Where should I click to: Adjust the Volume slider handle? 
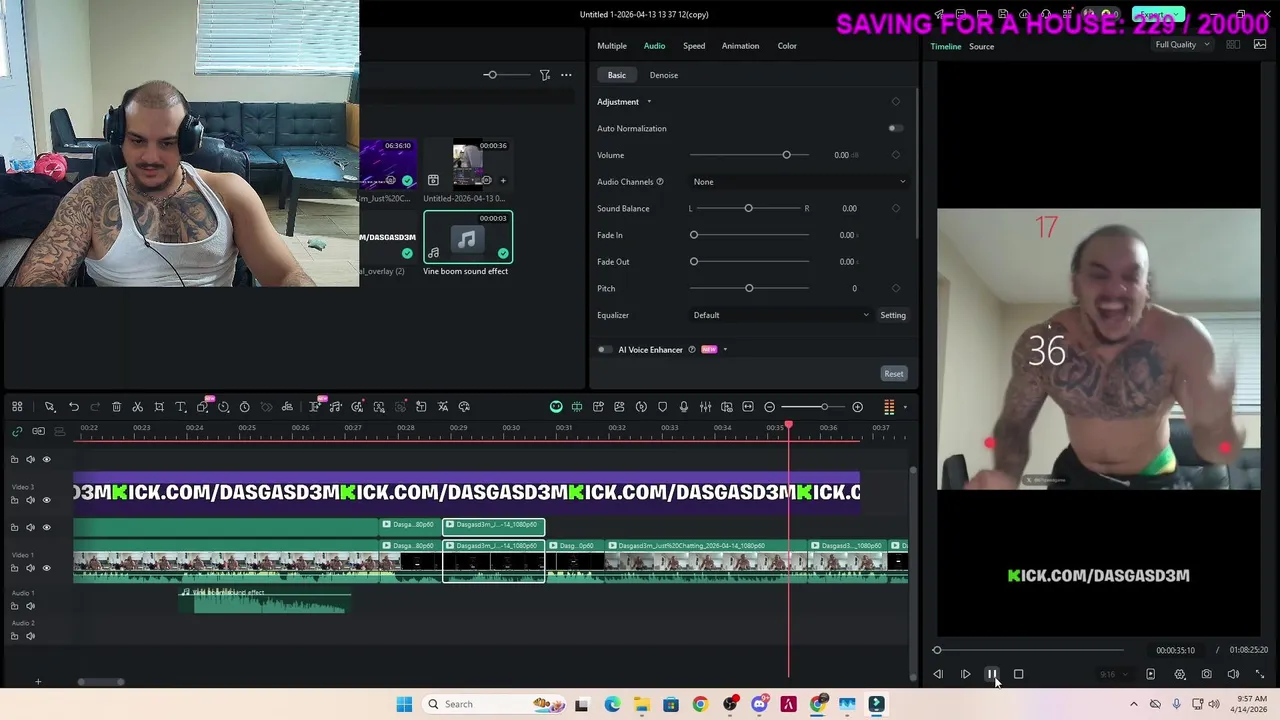(x=786, y=155)
